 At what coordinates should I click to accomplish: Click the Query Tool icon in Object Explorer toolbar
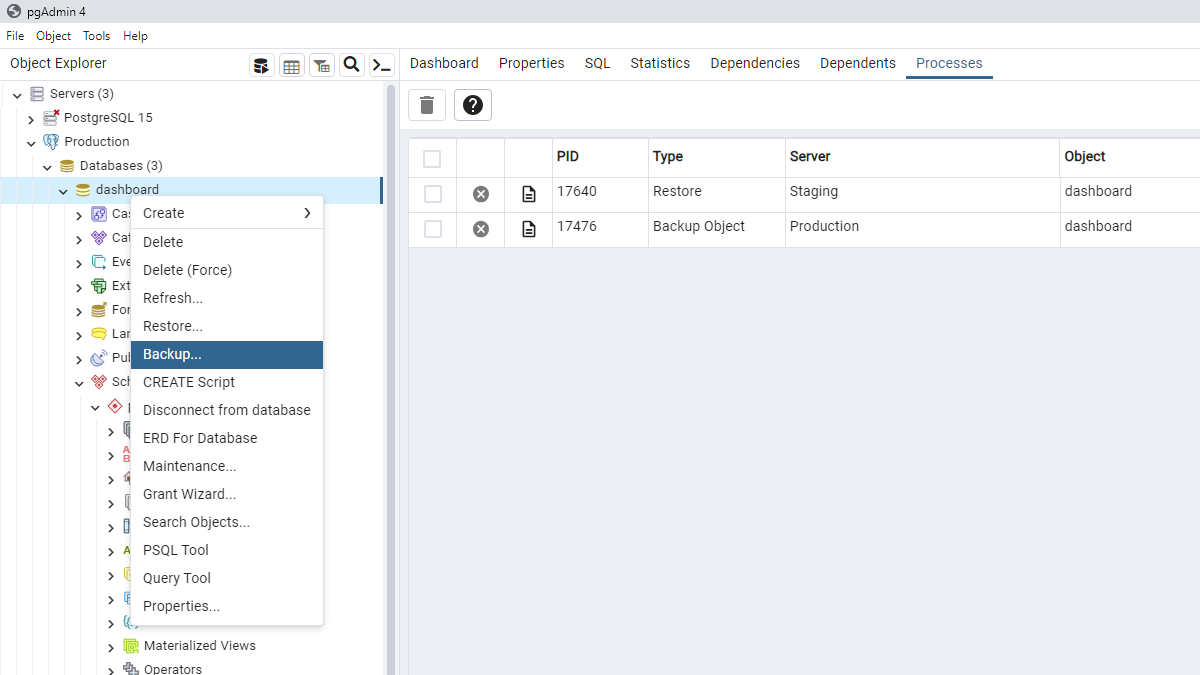point(261,66)
